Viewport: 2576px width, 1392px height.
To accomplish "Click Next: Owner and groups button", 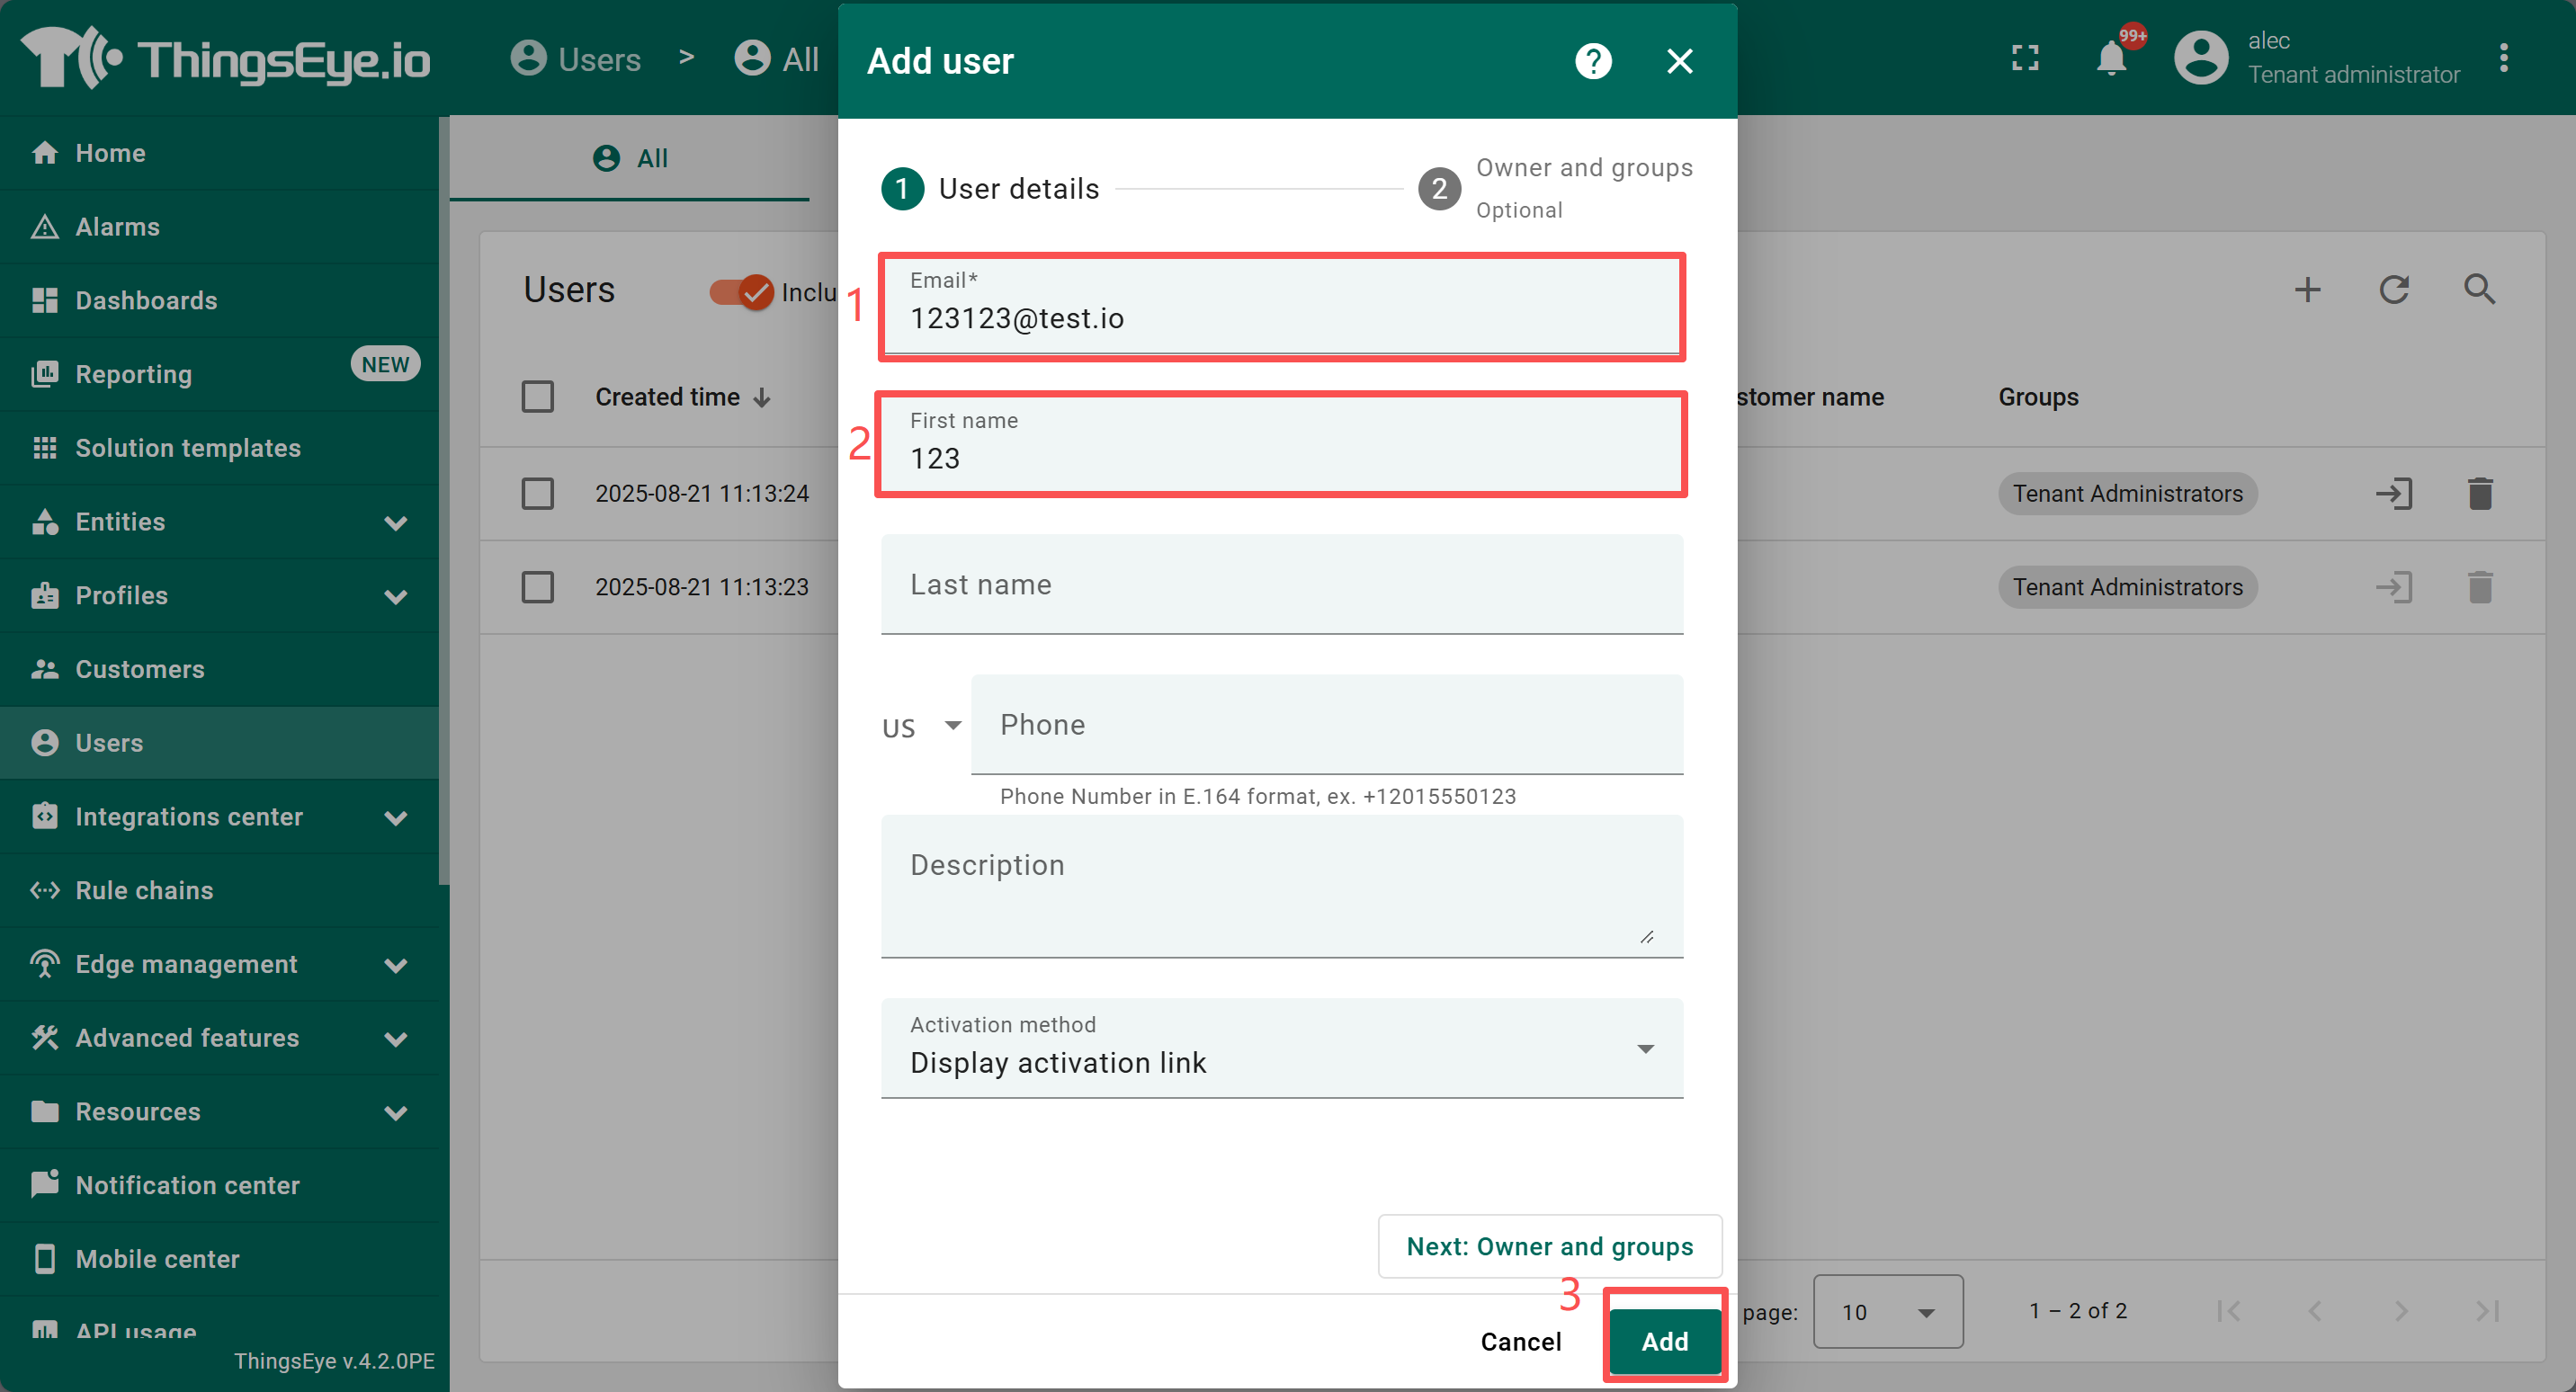I will tap(1549, 1246).
